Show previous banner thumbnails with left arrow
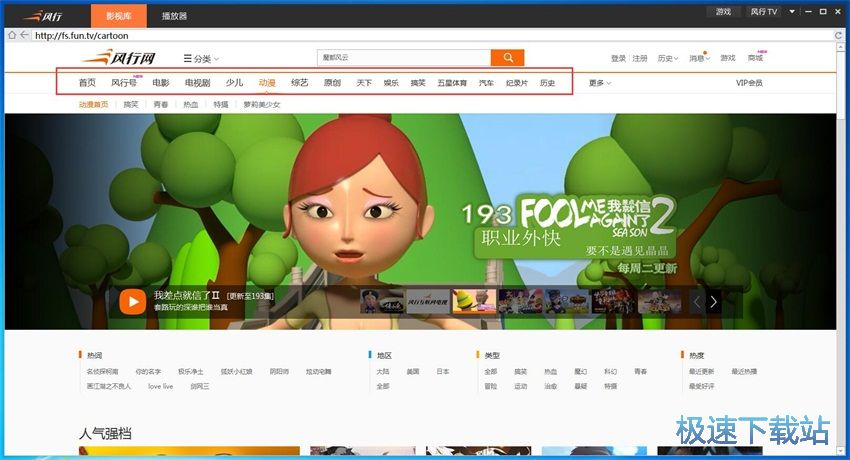Screen dimensions: 850x460 (x=698, y=302)
